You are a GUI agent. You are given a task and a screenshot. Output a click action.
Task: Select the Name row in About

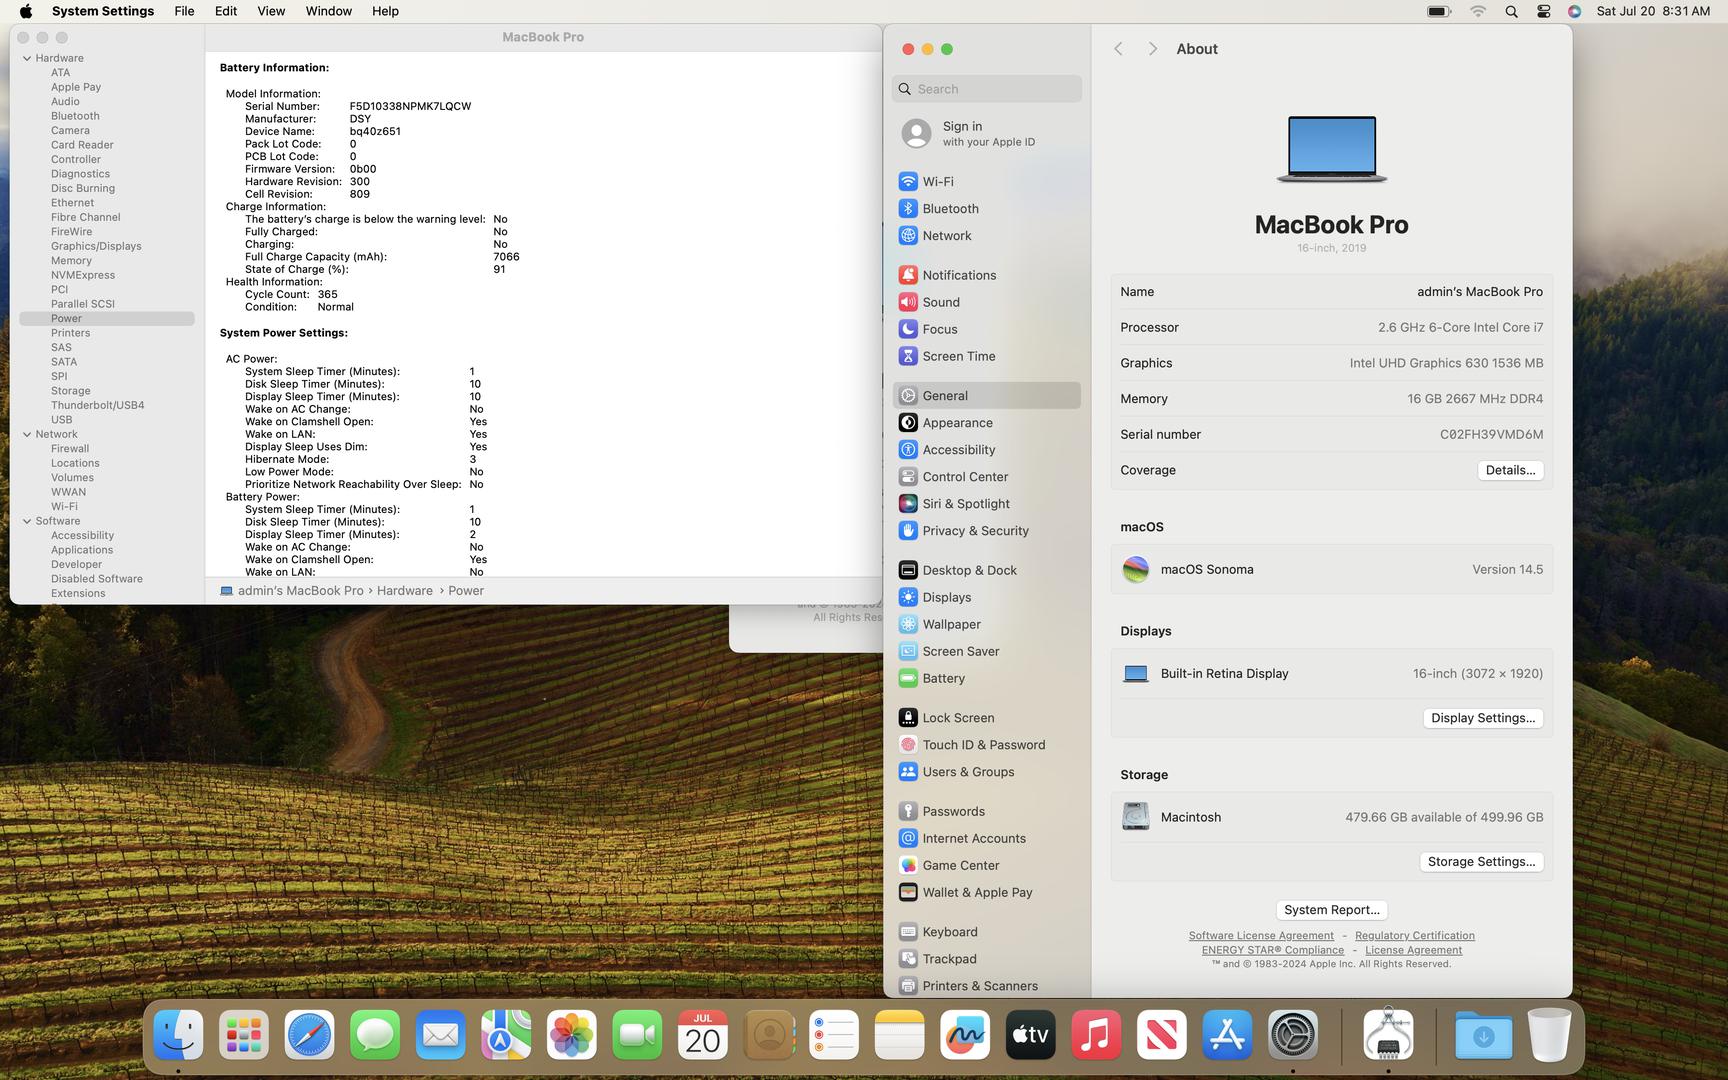(1331, 292)
